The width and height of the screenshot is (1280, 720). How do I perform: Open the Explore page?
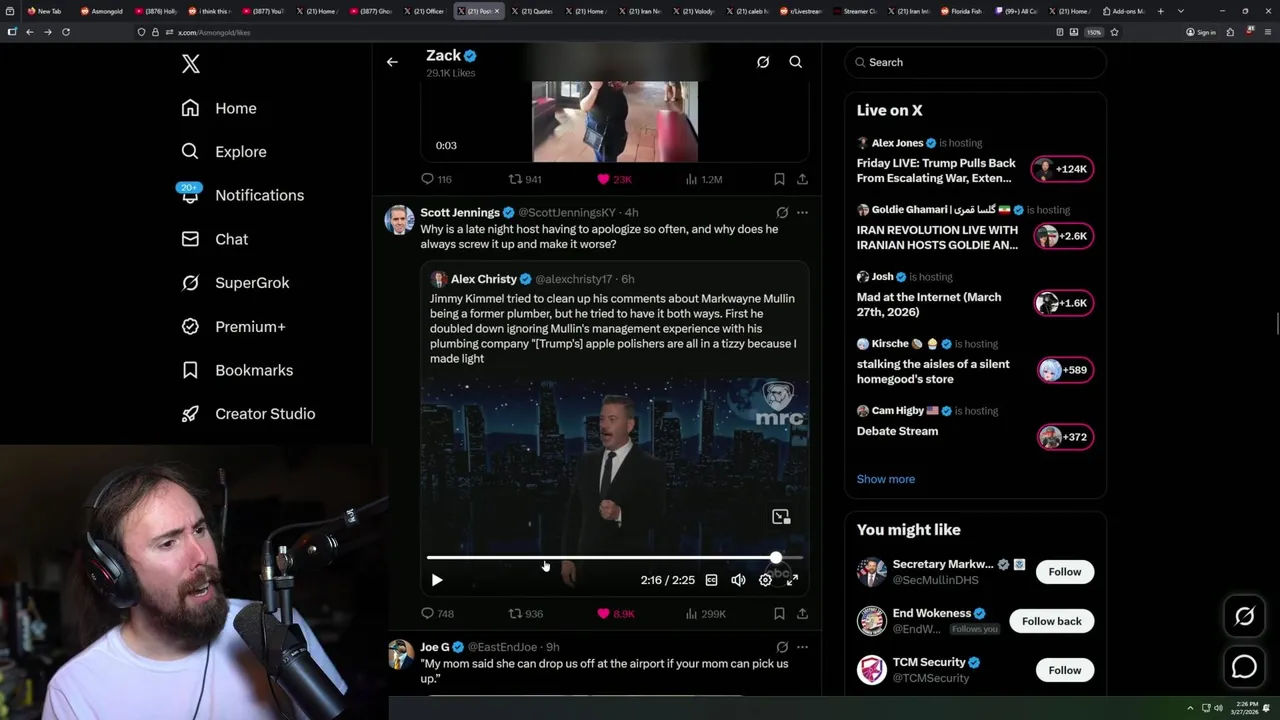[x=224, y=152]
